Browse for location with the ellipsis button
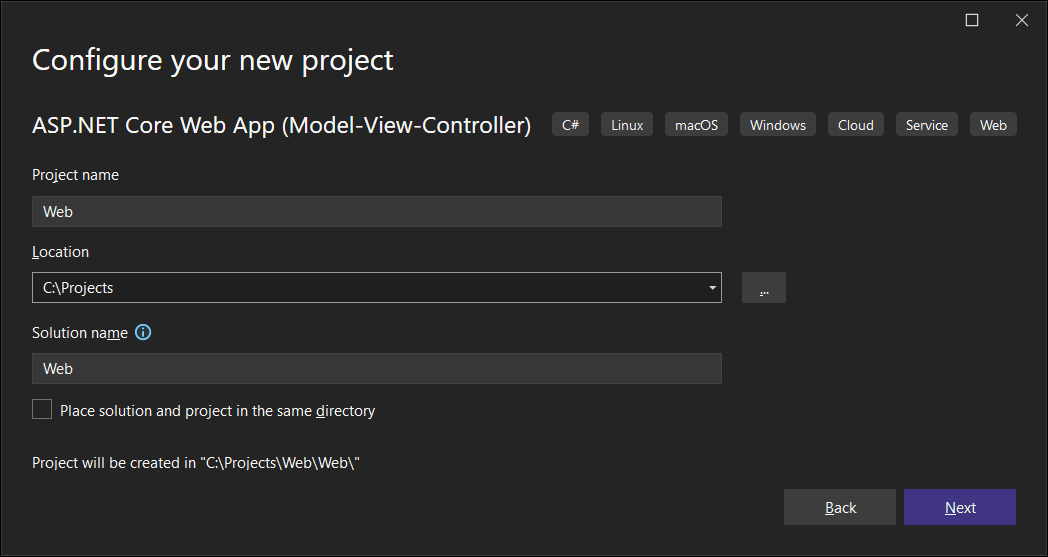The width and height of the screenshot is (1048, 557). (764, 288)
